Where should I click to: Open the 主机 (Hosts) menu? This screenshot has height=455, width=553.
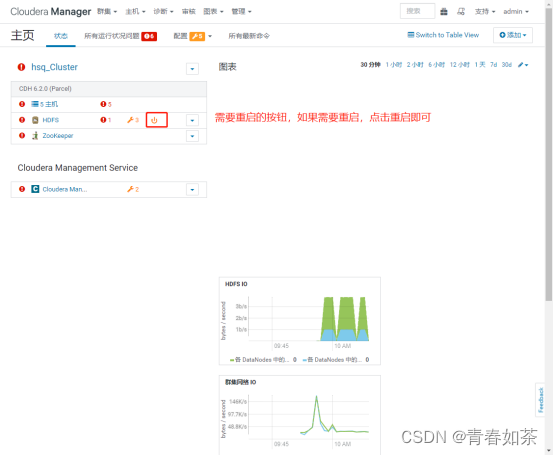coord(135,12)
